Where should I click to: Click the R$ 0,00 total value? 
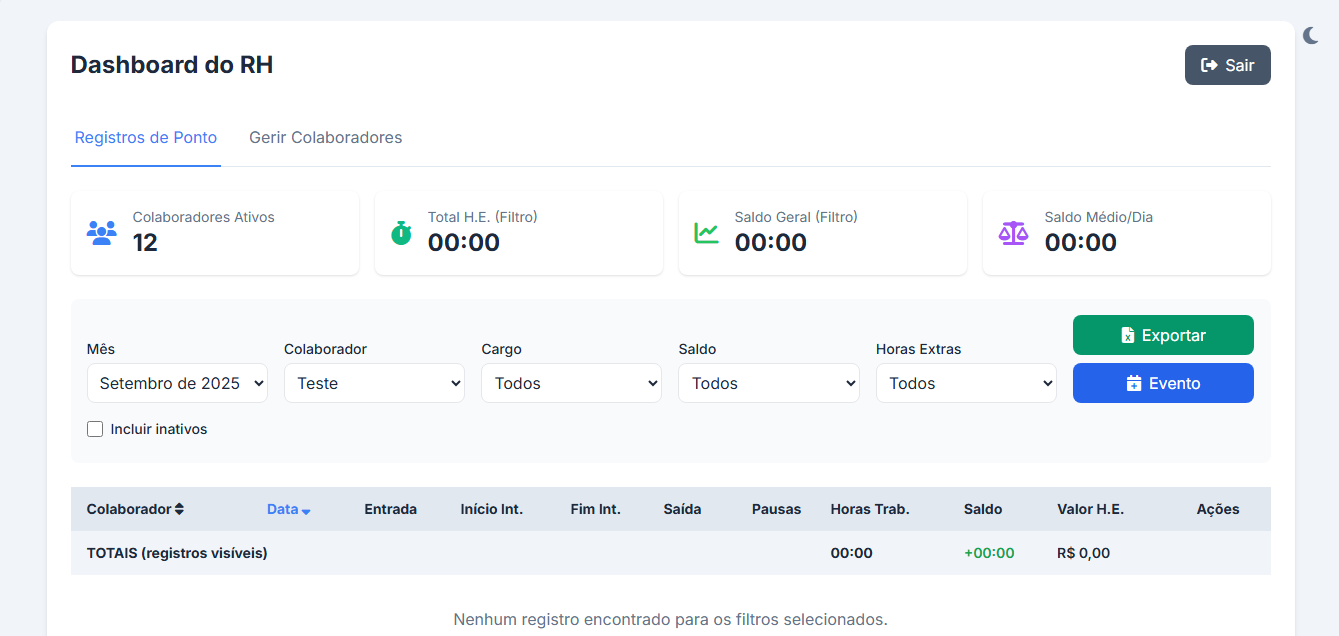coord(1083,553)
